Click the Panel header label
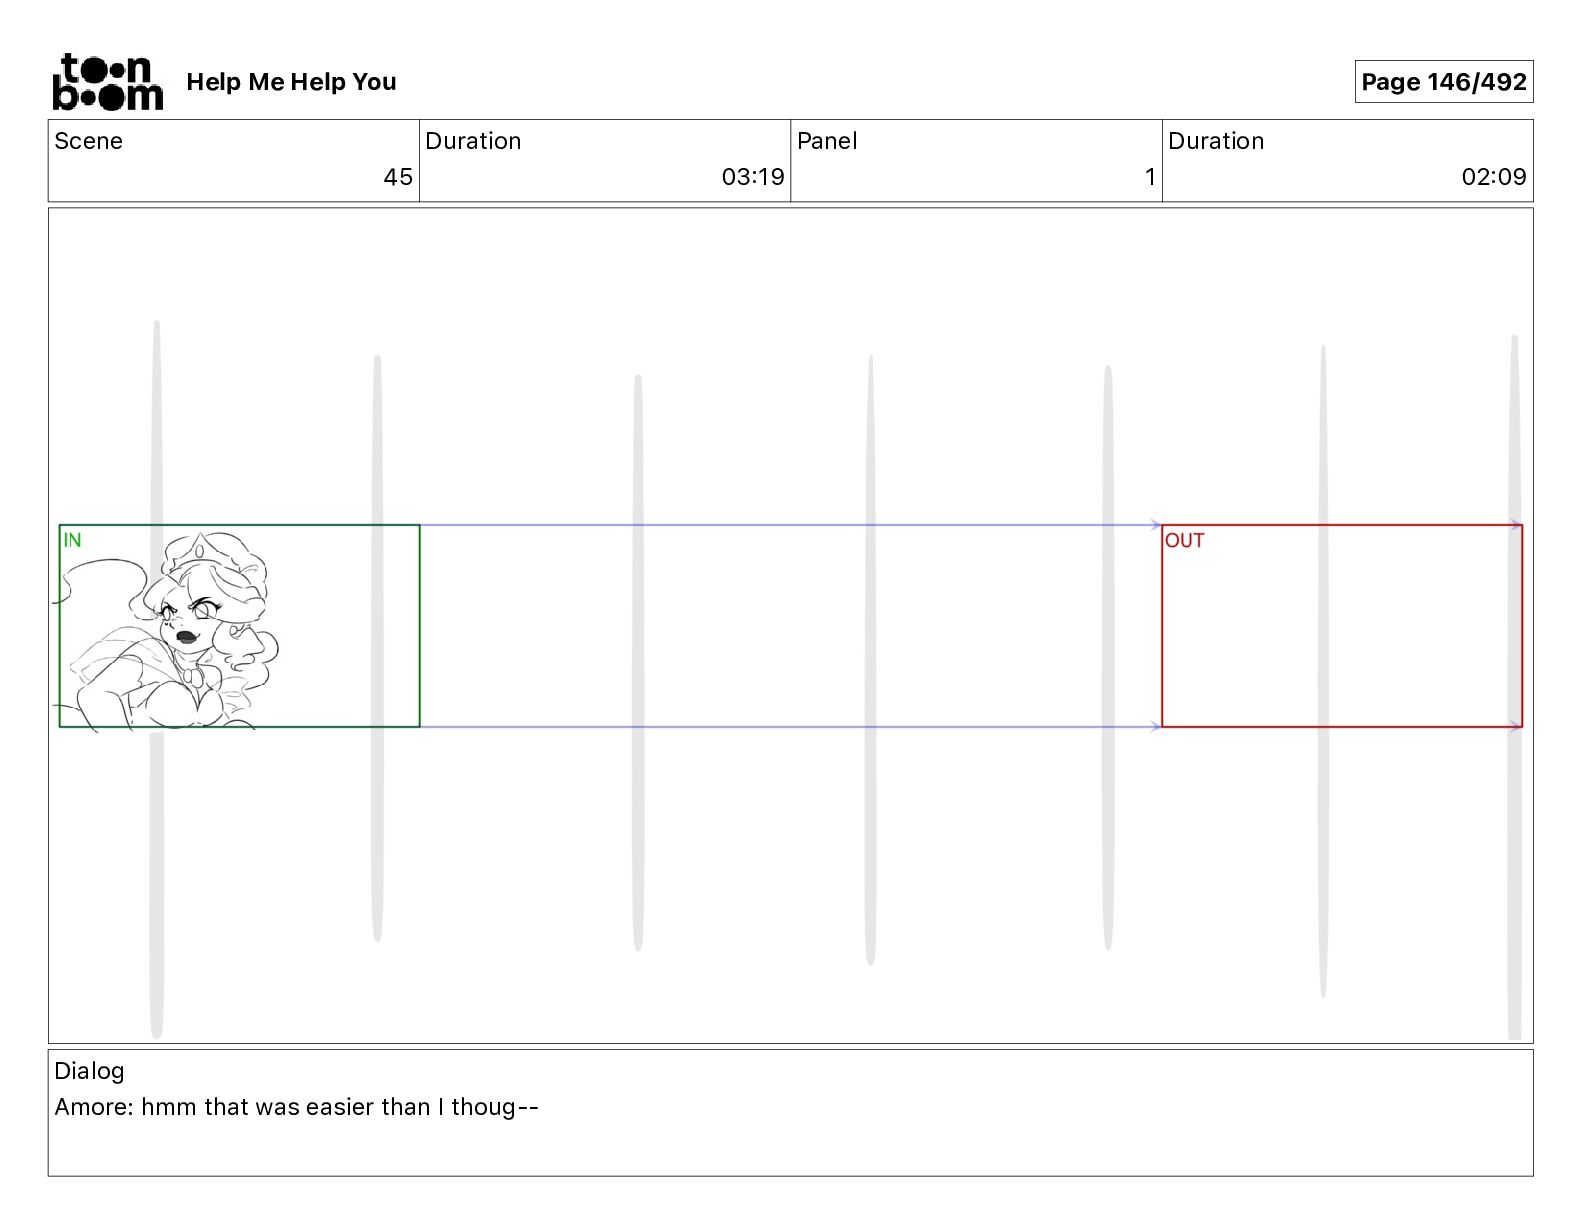1584x1224 pixels. click(x=827, y=141)
